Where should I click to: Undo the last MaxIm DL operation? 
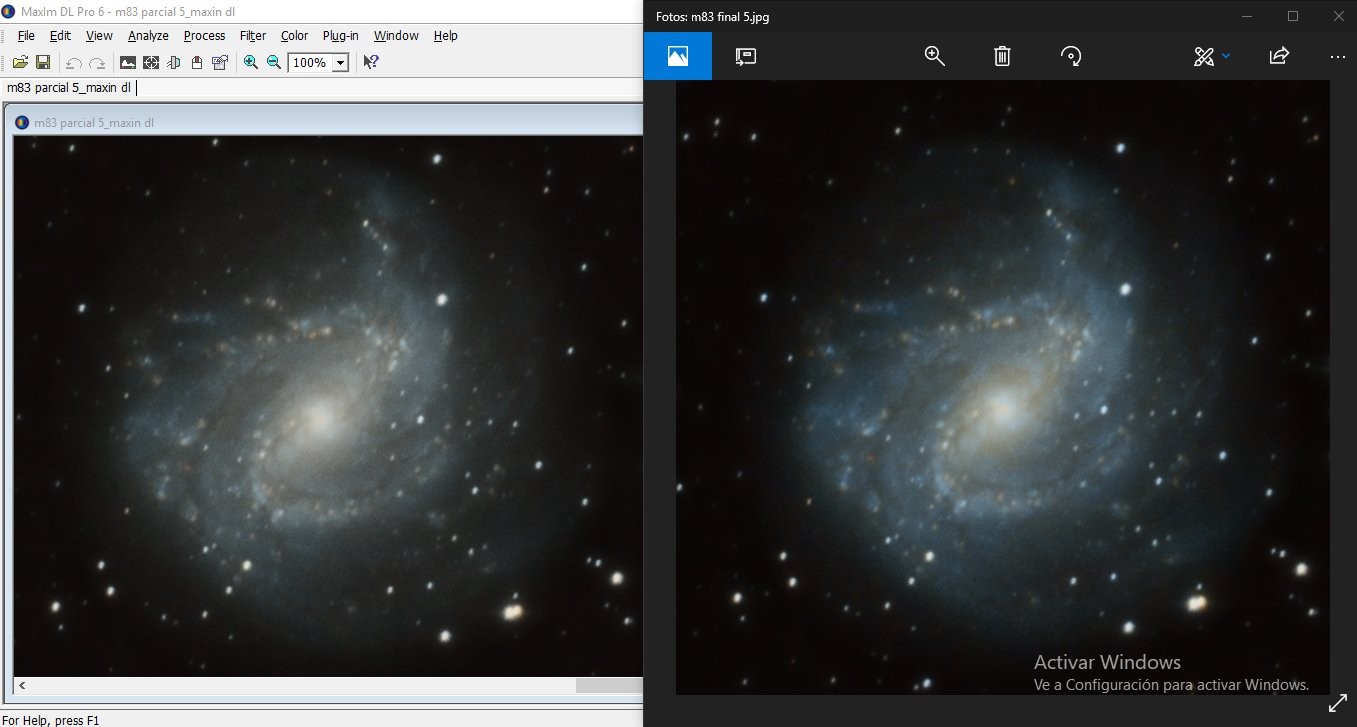73,62
